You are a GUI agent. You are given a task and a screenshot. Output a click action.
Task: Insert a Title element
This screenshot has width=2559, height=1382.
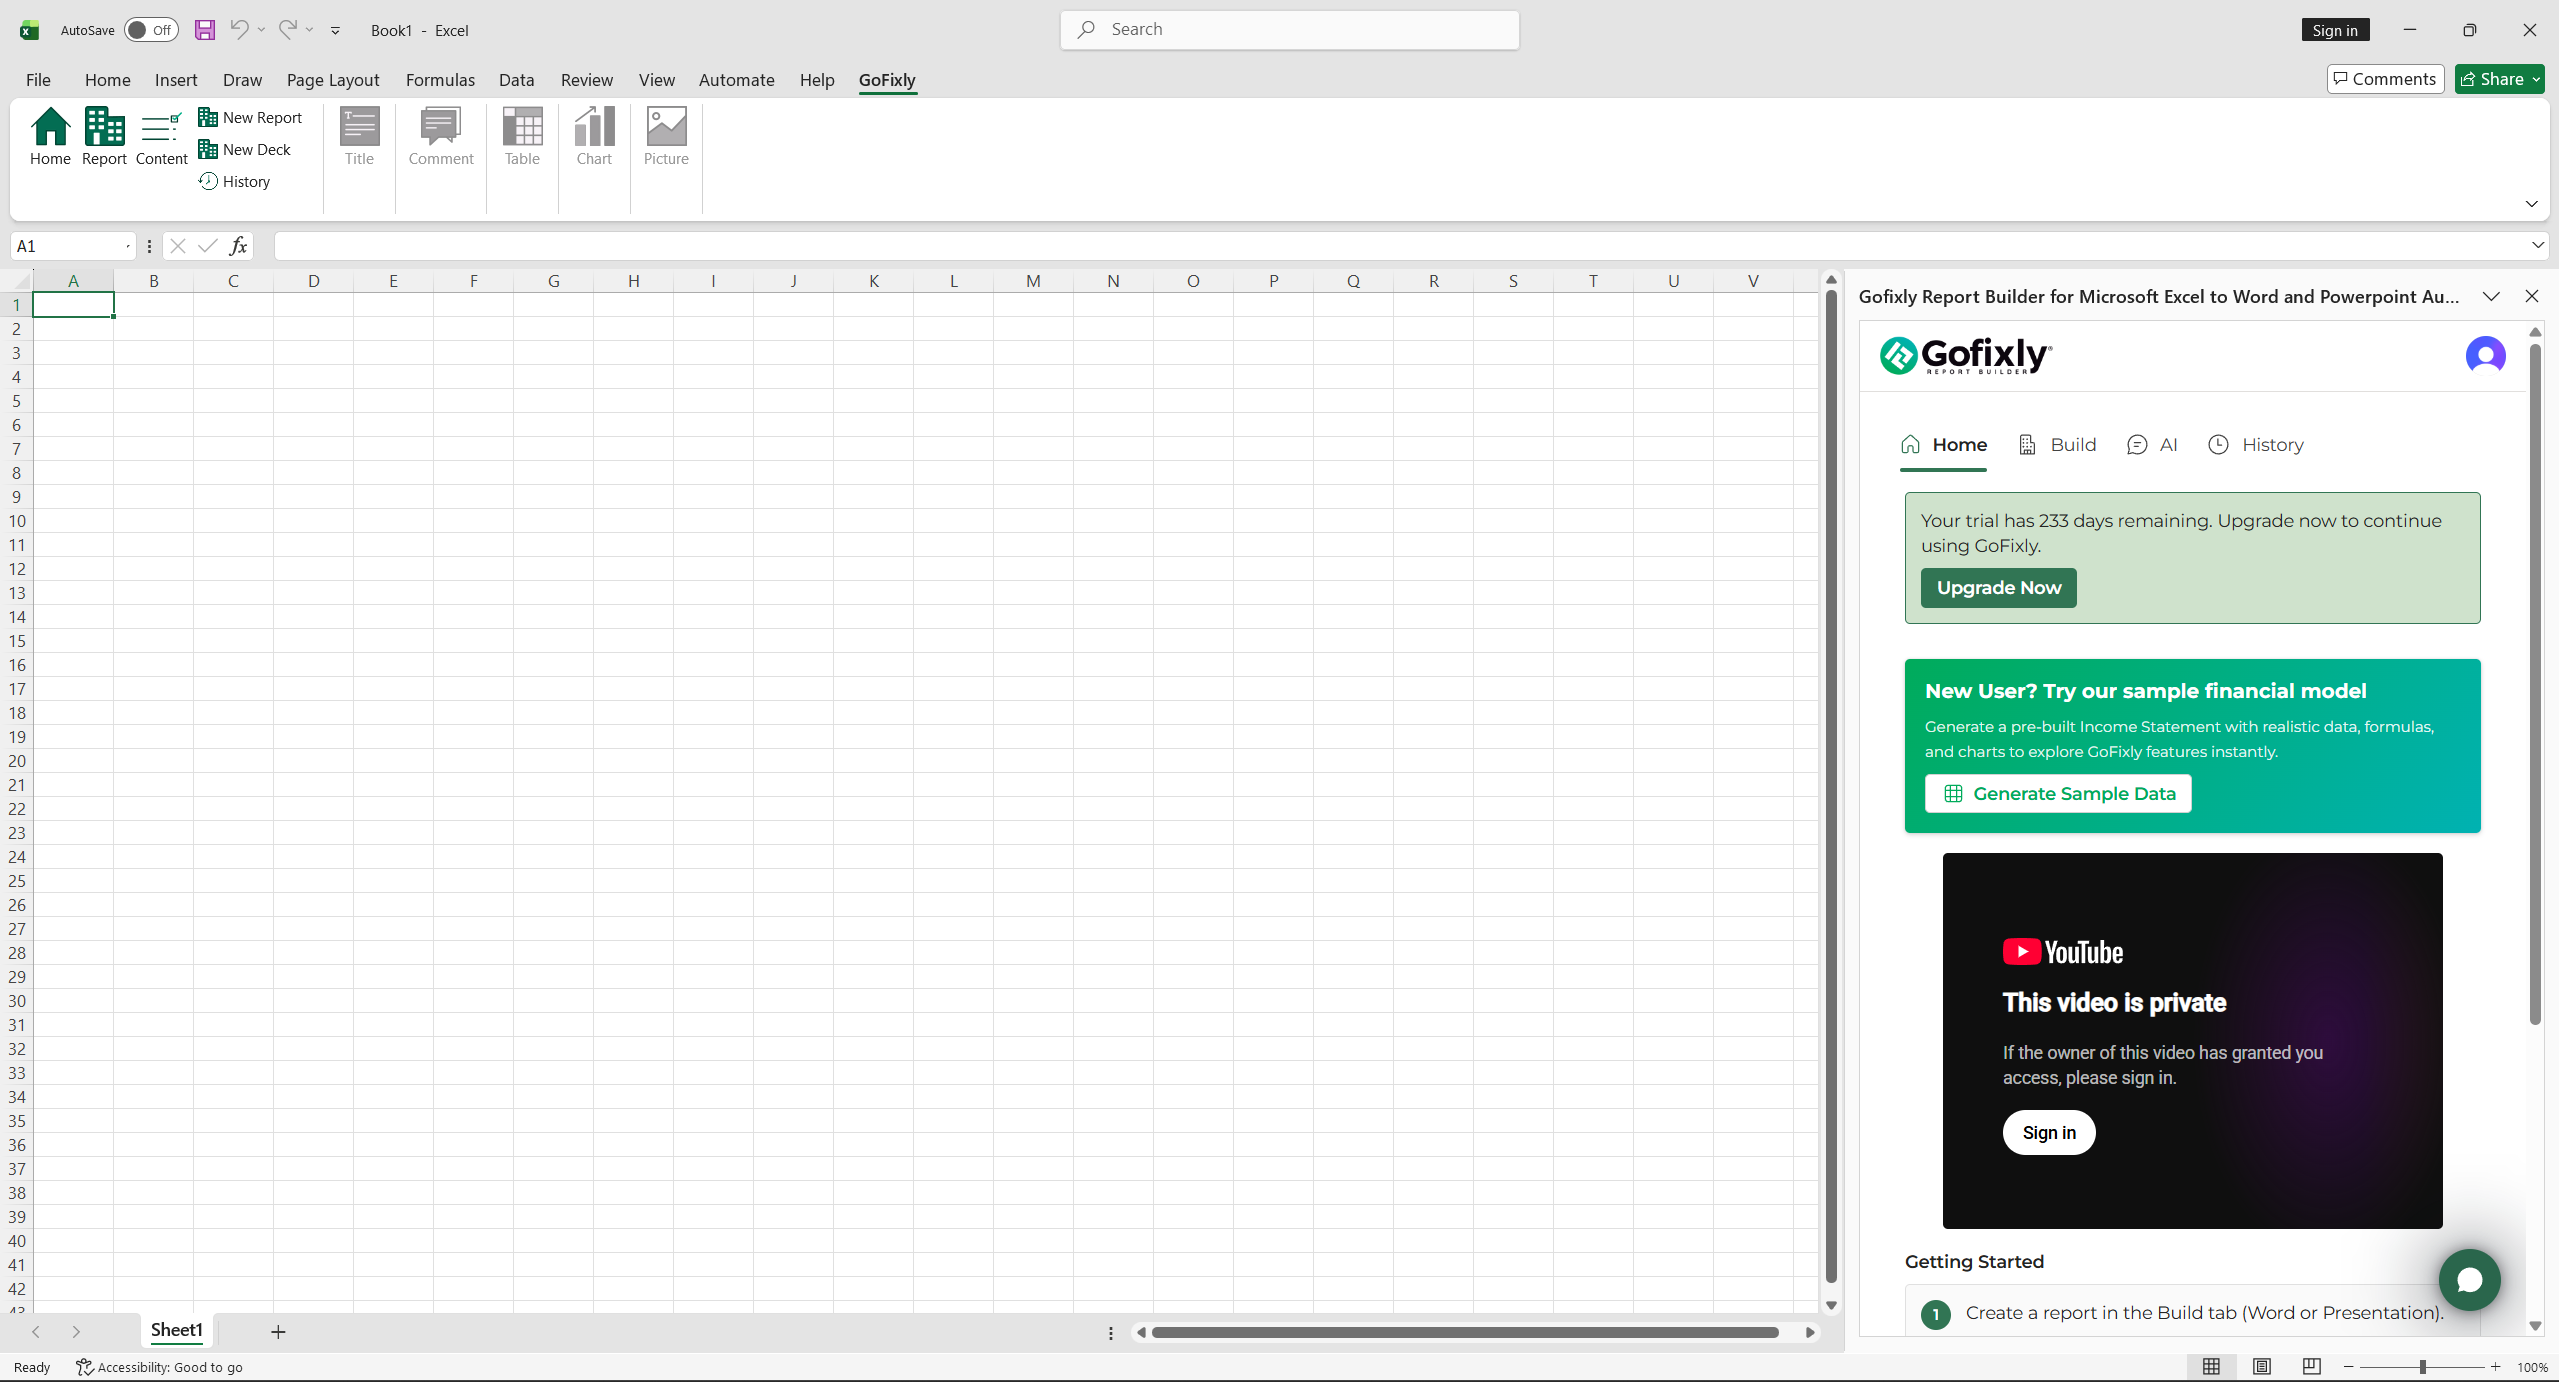(359, 136)
